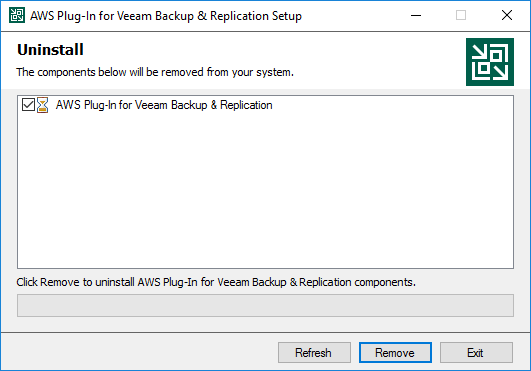Click the Uninstall heading text
The height and width of the screenshot is (371, 531).
[x=50, y=50]
